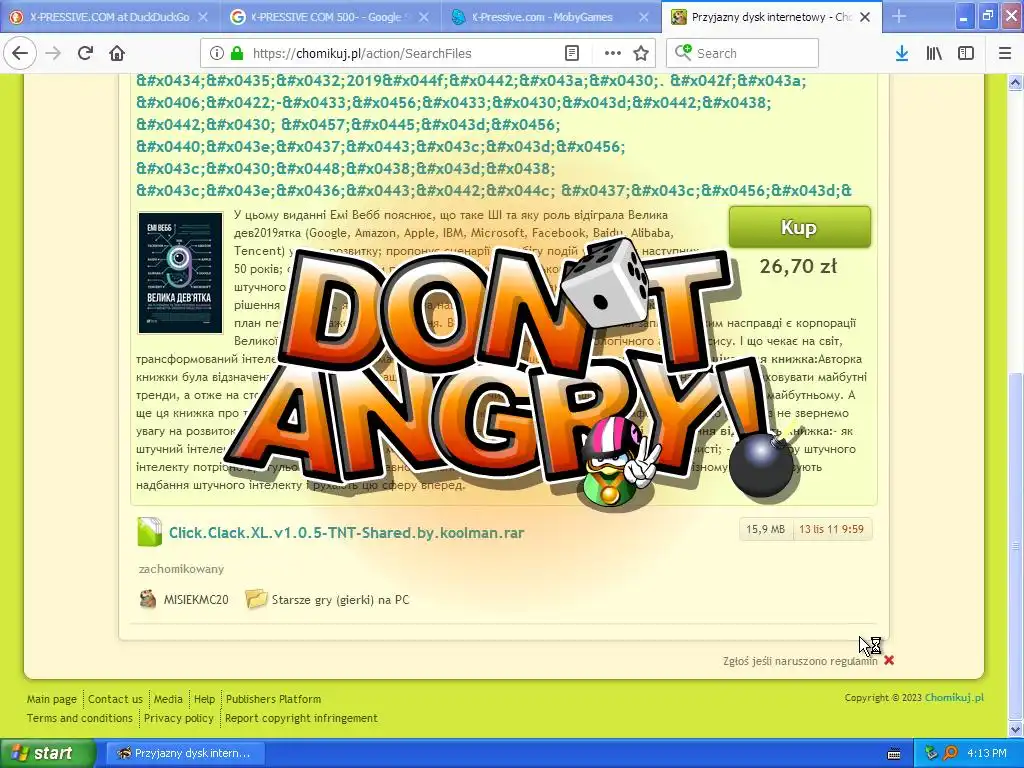Image resolution: width=1024 pixels, height=768 pixels.
Task: Click the 4:13 PM system clock
Action: (x=987, y=753)
